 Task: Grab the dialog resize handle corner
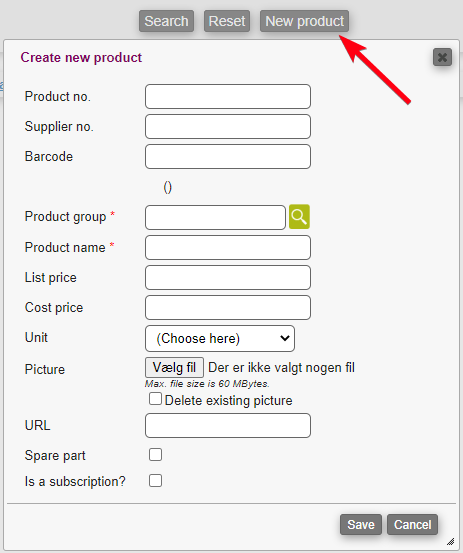point(451,541)
